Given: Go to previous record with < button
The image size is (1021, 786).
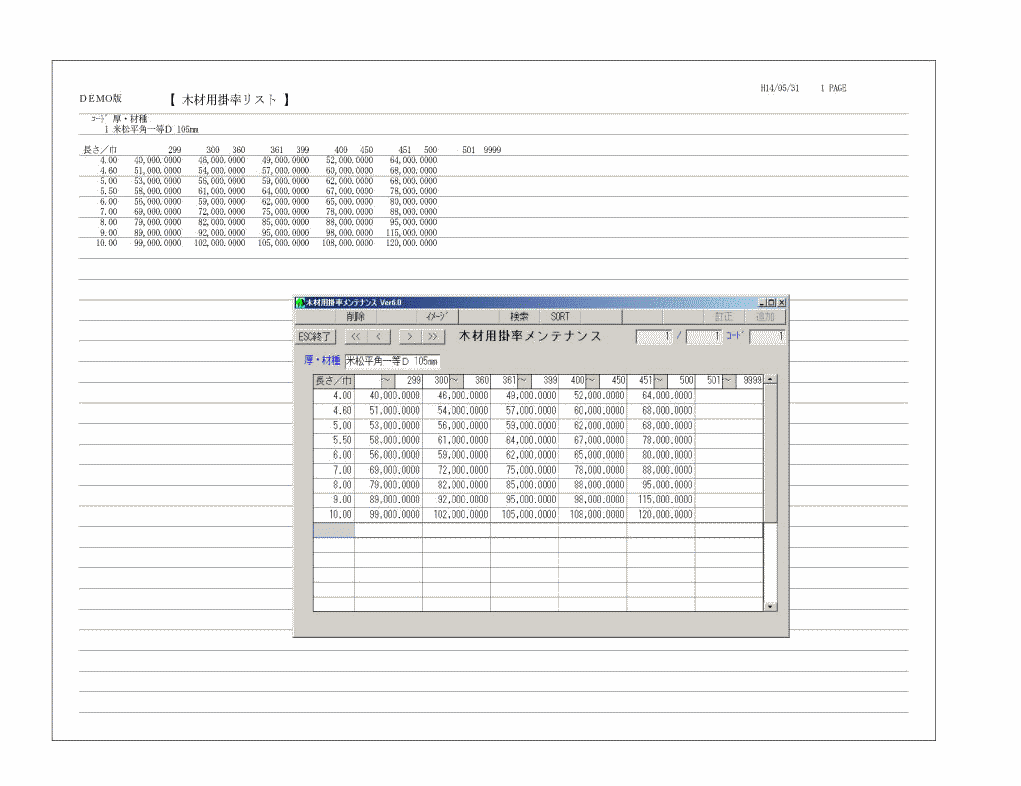Looking at the screenshot, I should point(379,337).
